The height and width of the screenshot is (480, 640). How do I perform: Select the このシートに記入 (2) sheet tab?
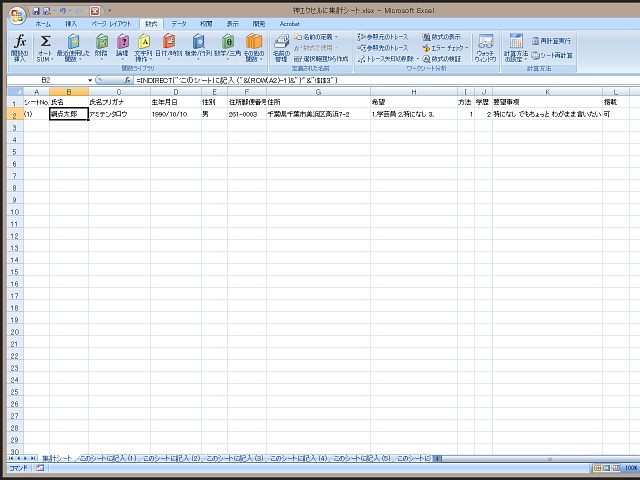tap(171, 457)
